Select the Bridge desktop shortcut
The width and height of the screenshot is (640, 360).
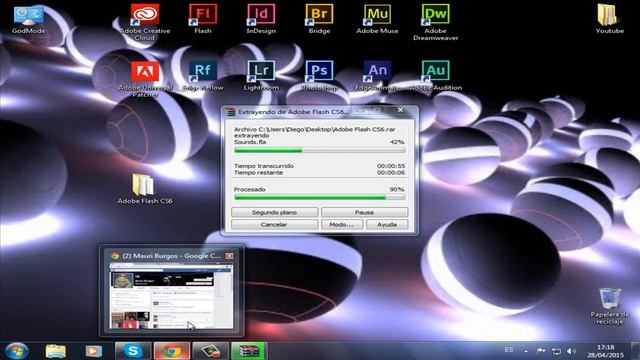coord(319,19)
